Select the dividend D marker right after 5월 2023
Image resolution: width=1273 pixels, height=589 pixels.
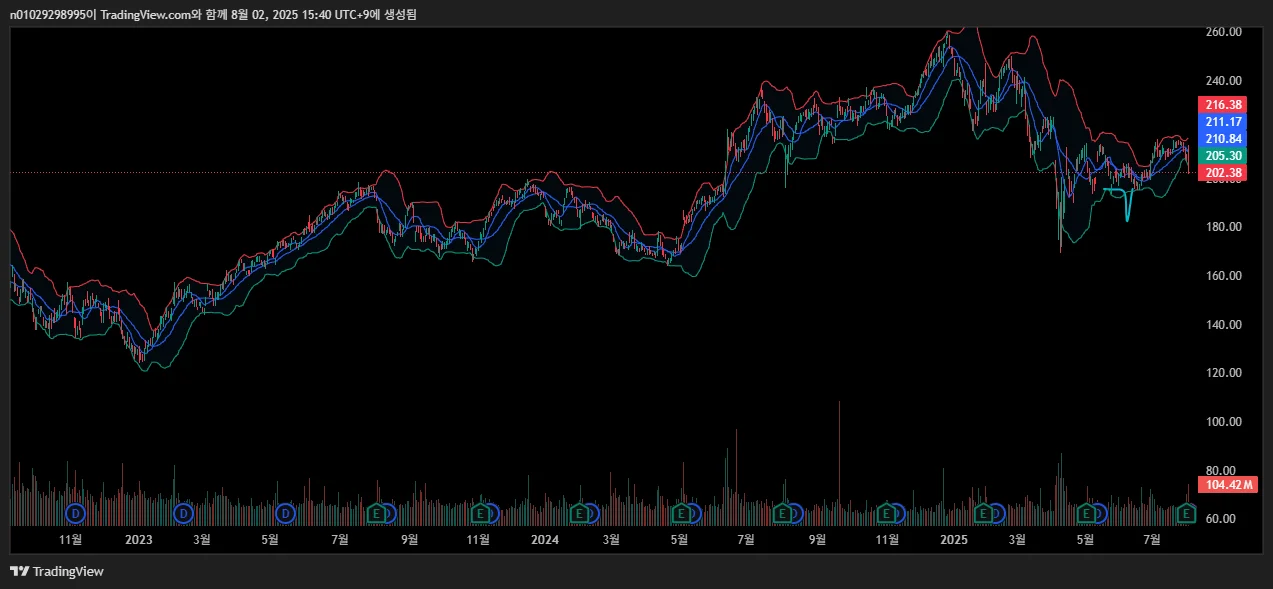point(285,513)
